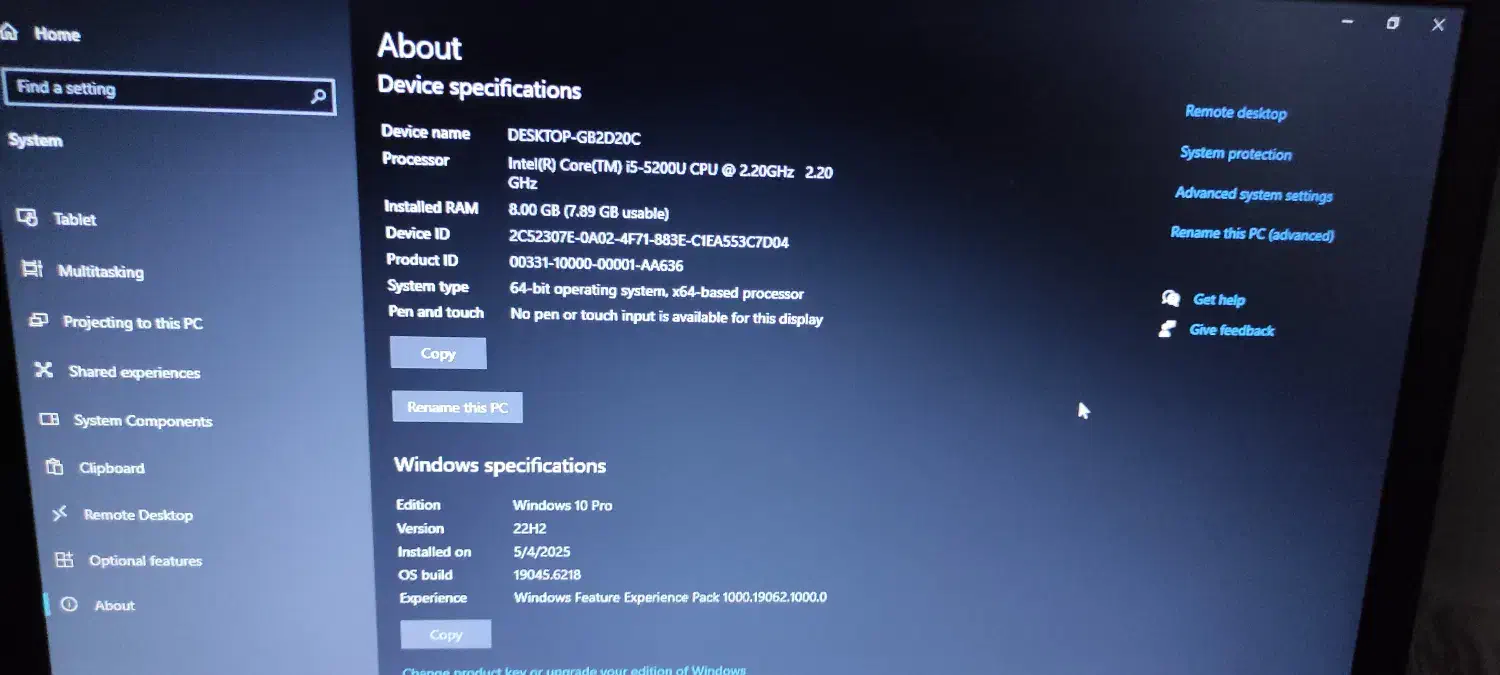Viewport: 1500px width, 675px height.
Task: Click the System type 64-bit value
Action: pyautogui.click(x=656, y=292)
